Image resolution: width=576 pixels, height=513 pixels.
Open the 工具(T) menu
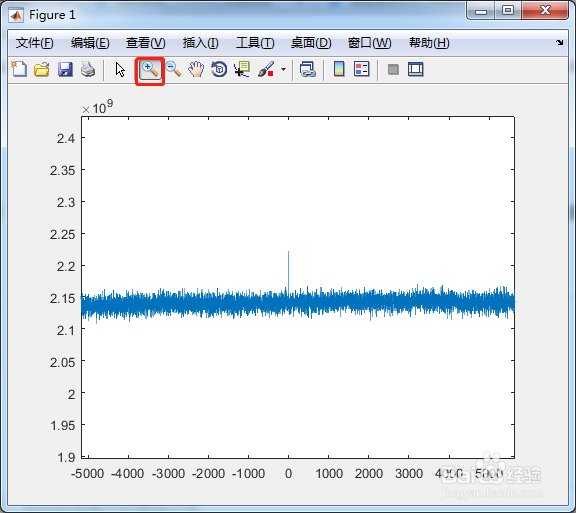[255, 43]
